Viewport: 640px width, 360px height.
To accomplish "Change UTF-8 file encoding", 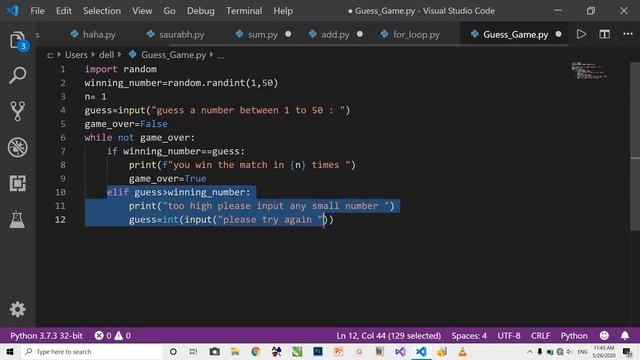I will [509, 336].
